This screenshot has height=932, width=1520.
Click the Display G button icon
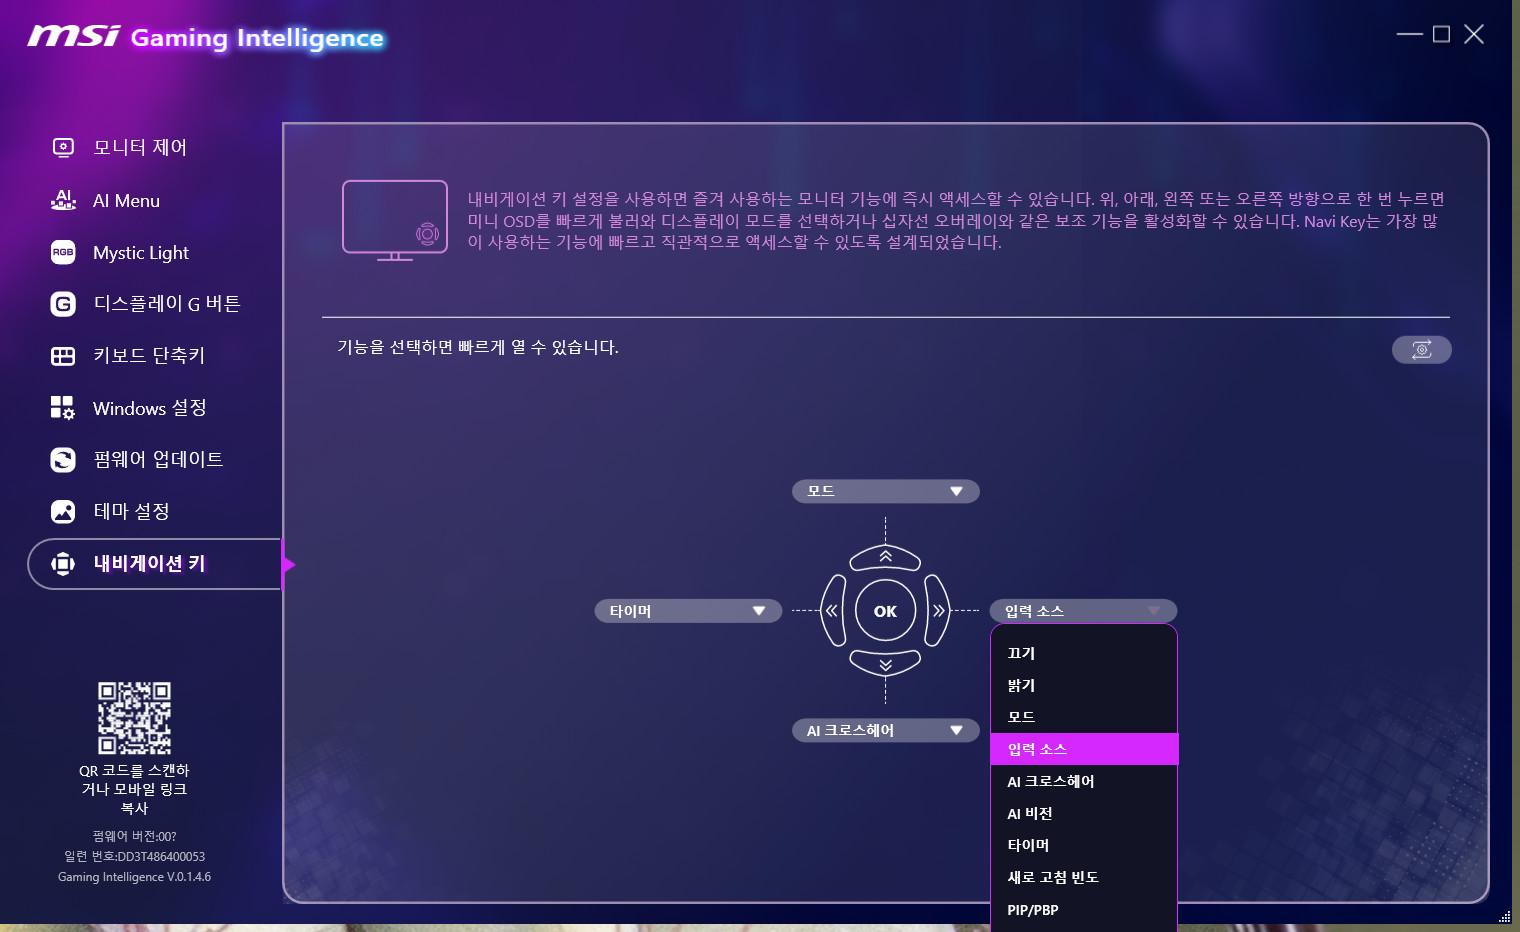[63, 304]
